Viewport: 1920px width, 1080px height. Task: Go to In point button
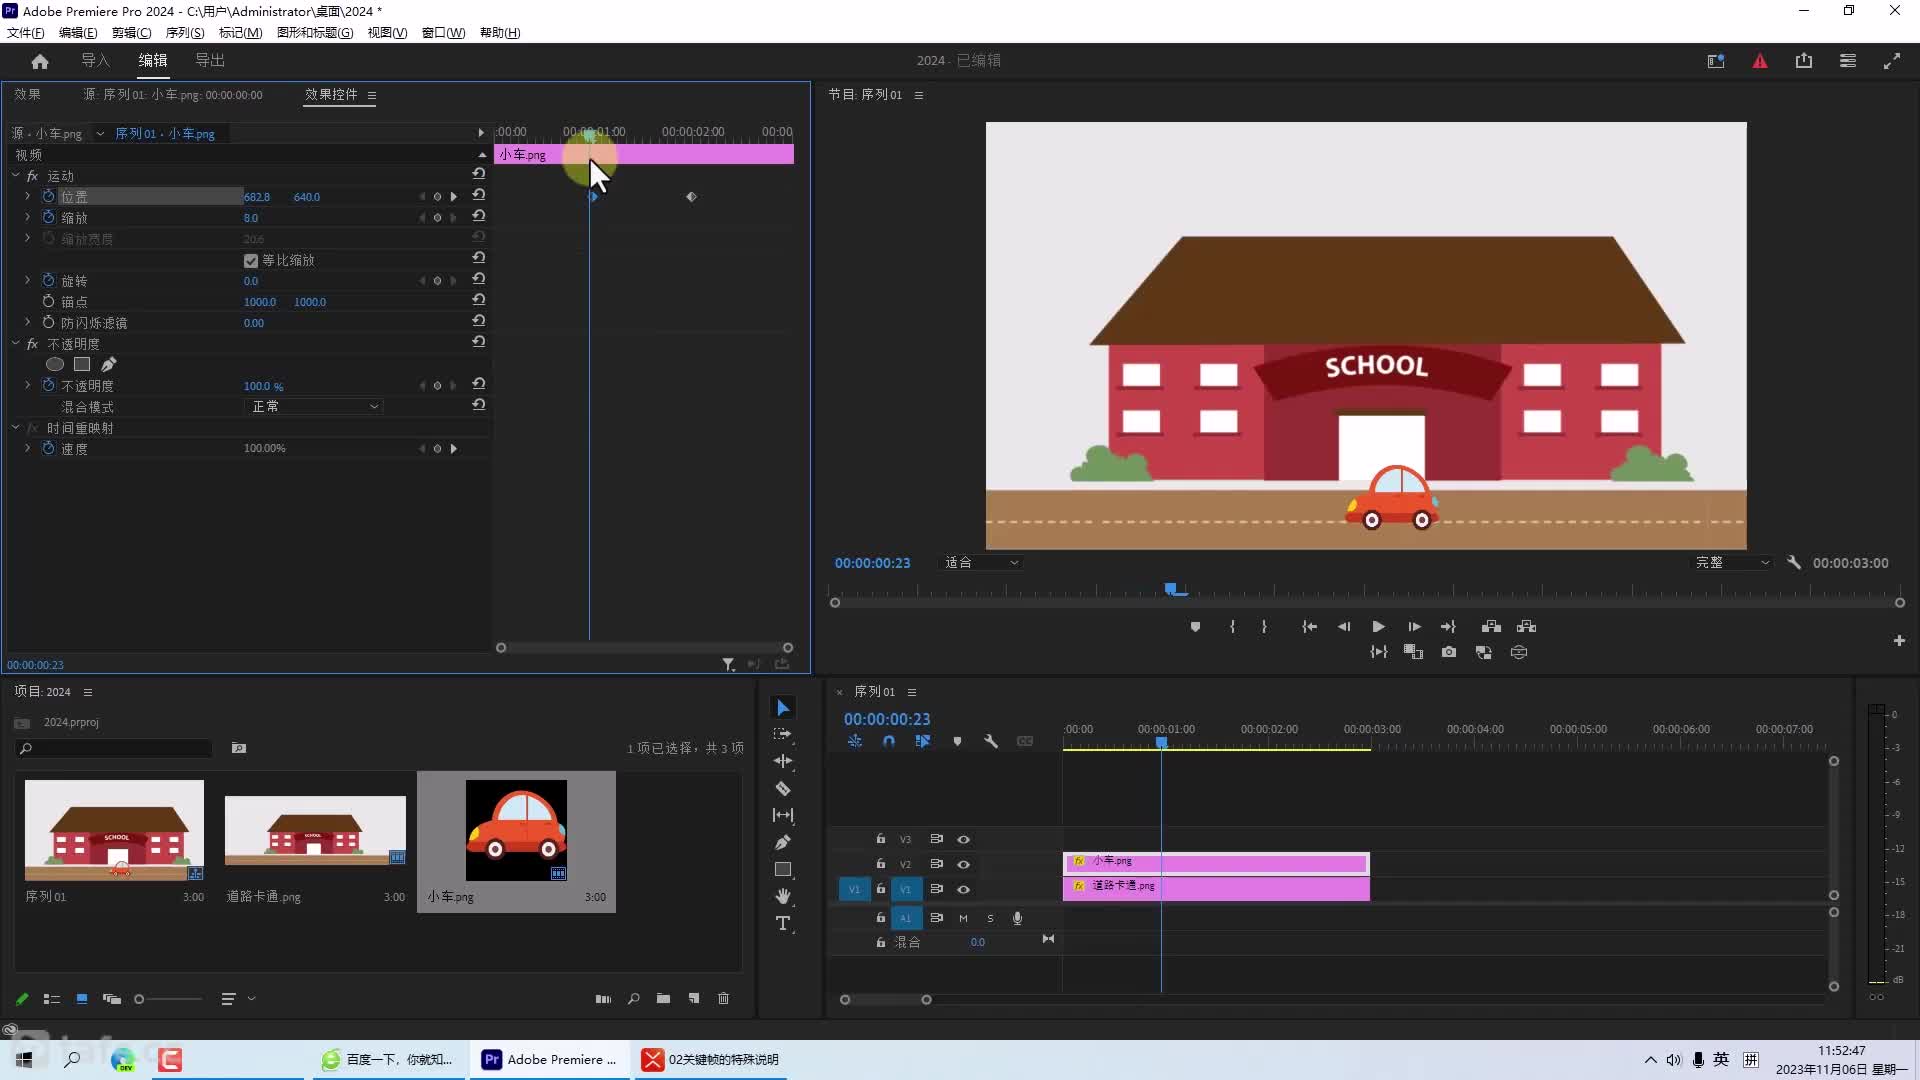point(1309,627)
